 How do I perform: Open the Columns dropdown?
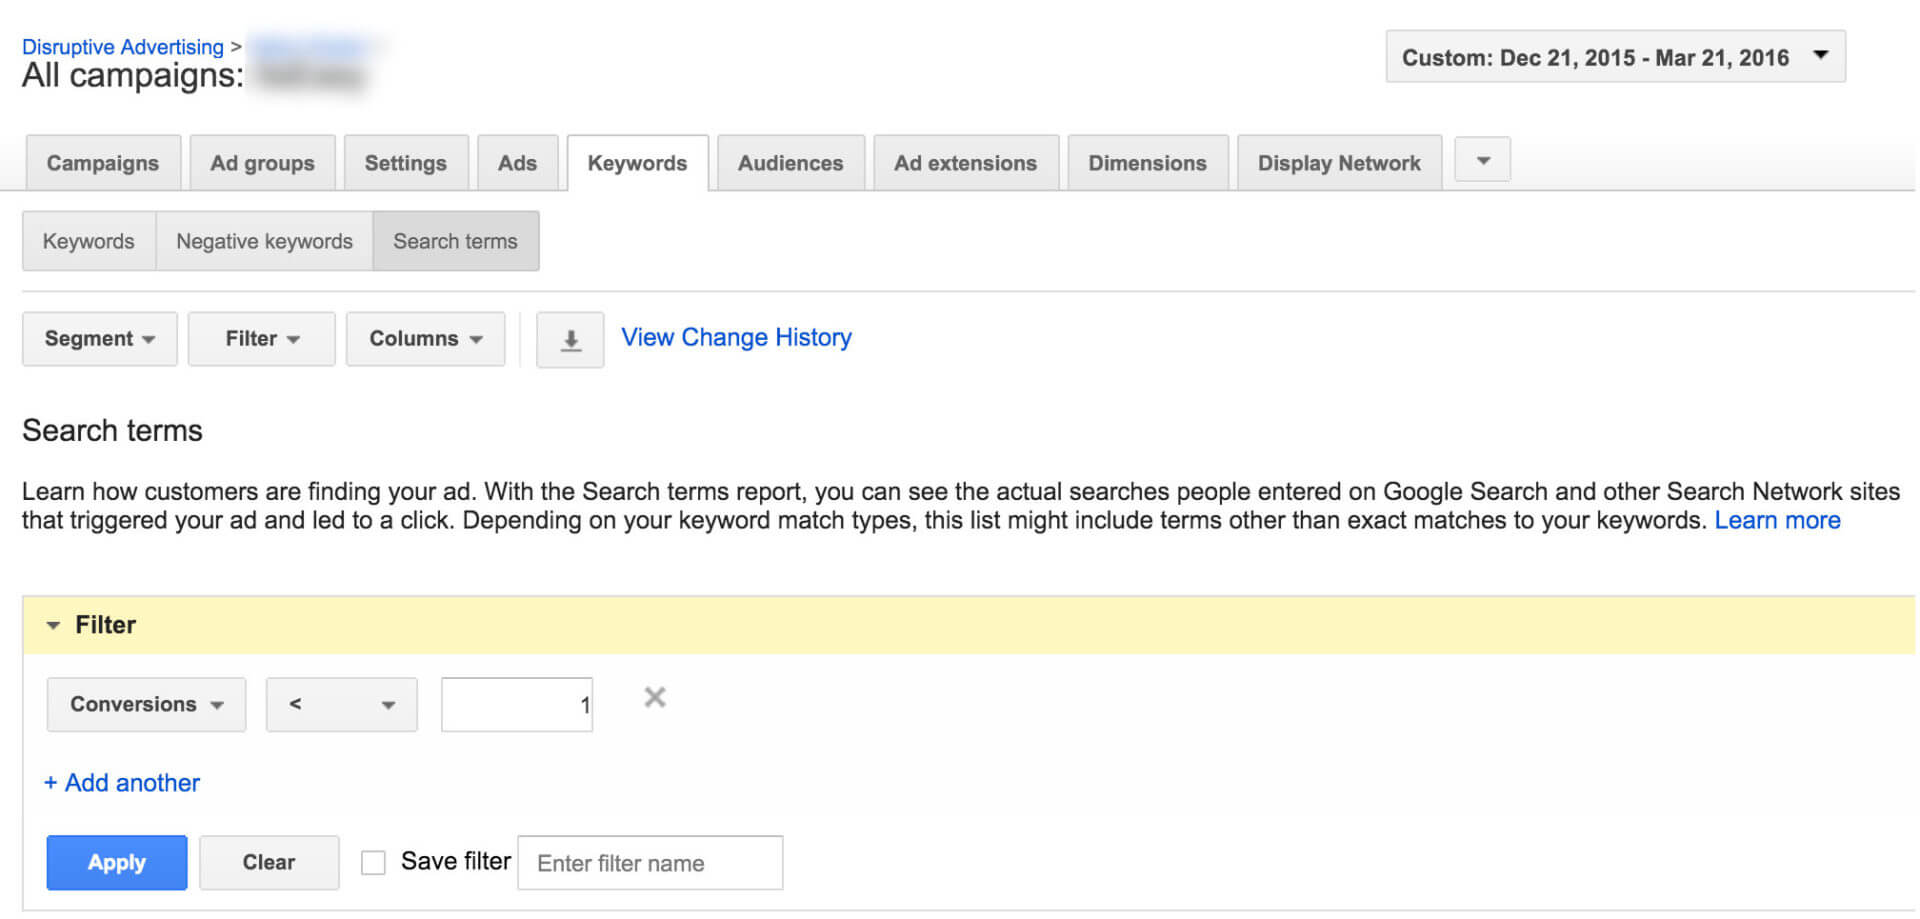[x=425, y=339]
